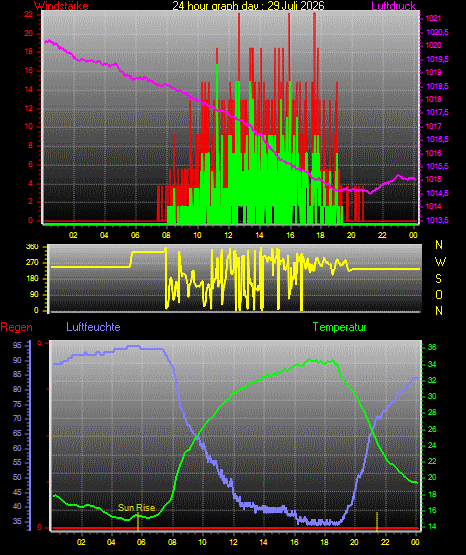Click the S compass direction letter

click(438, 279)
